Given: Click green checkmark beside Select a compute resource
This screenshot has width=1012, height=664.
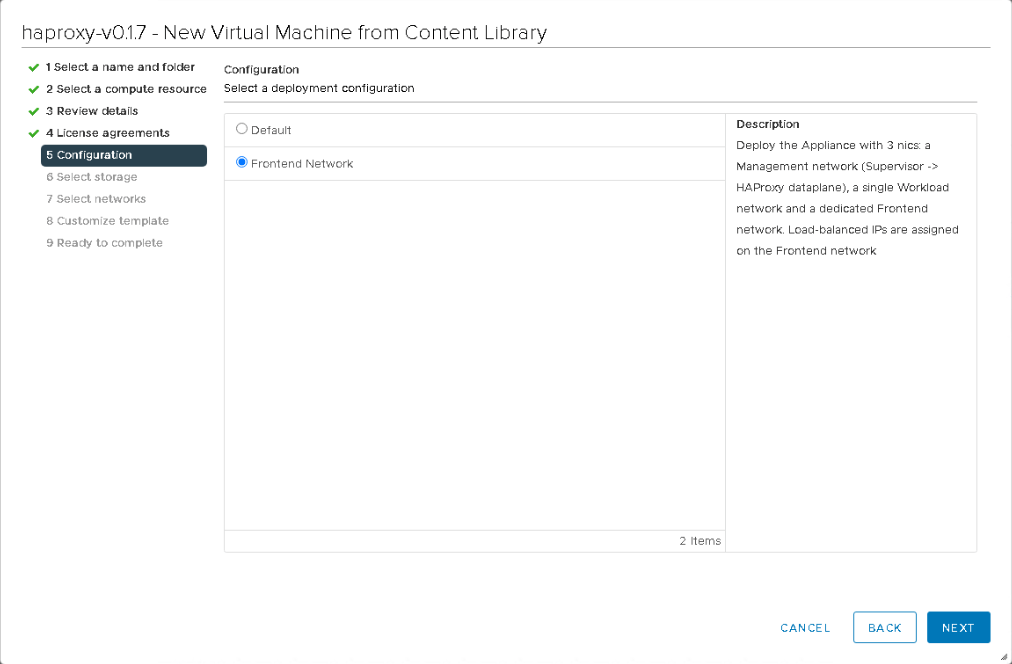Looking at the screenshot, I should pyautogui.click(x=34, y=90).
